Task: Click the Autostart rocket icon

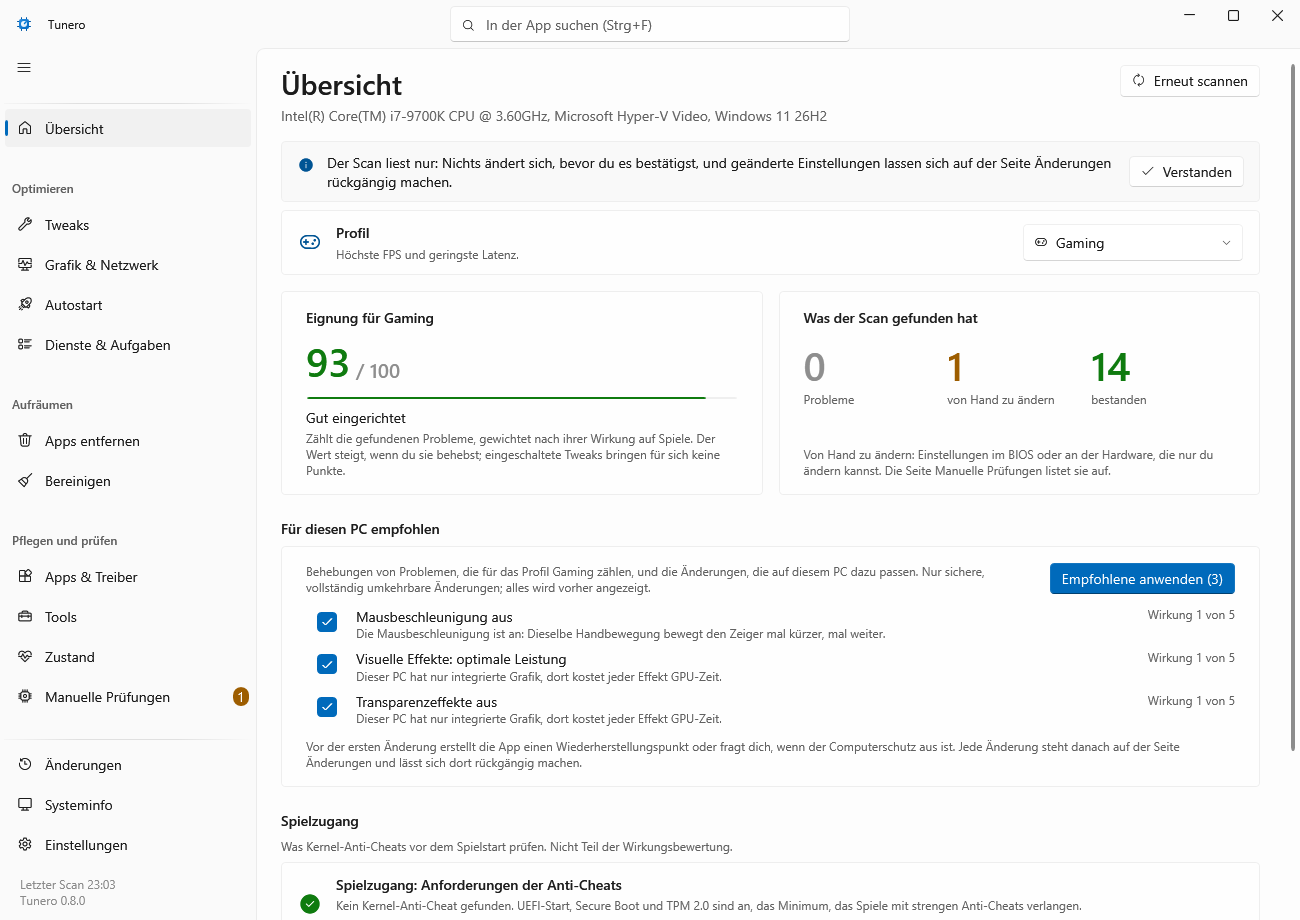Action: [25, 305]
